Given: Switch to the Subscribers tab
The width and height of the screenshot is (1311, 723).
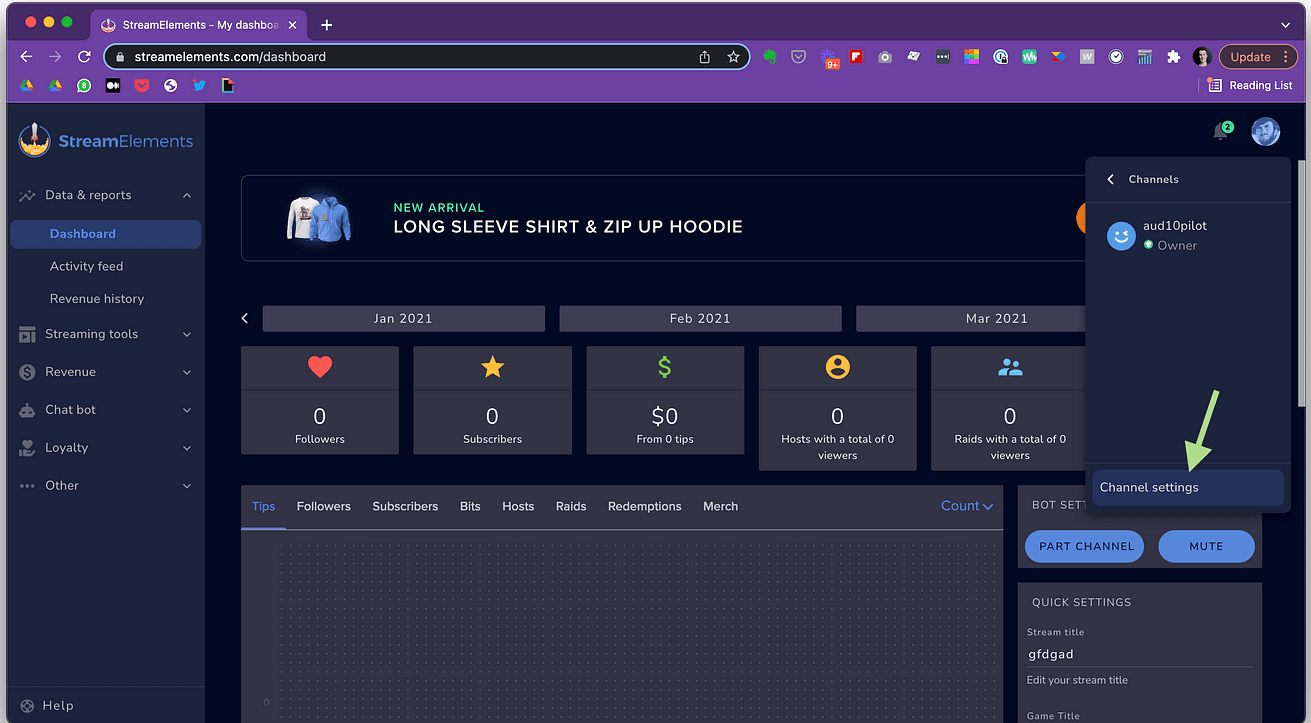Looking at the screenshot, I should click(405, 506).
